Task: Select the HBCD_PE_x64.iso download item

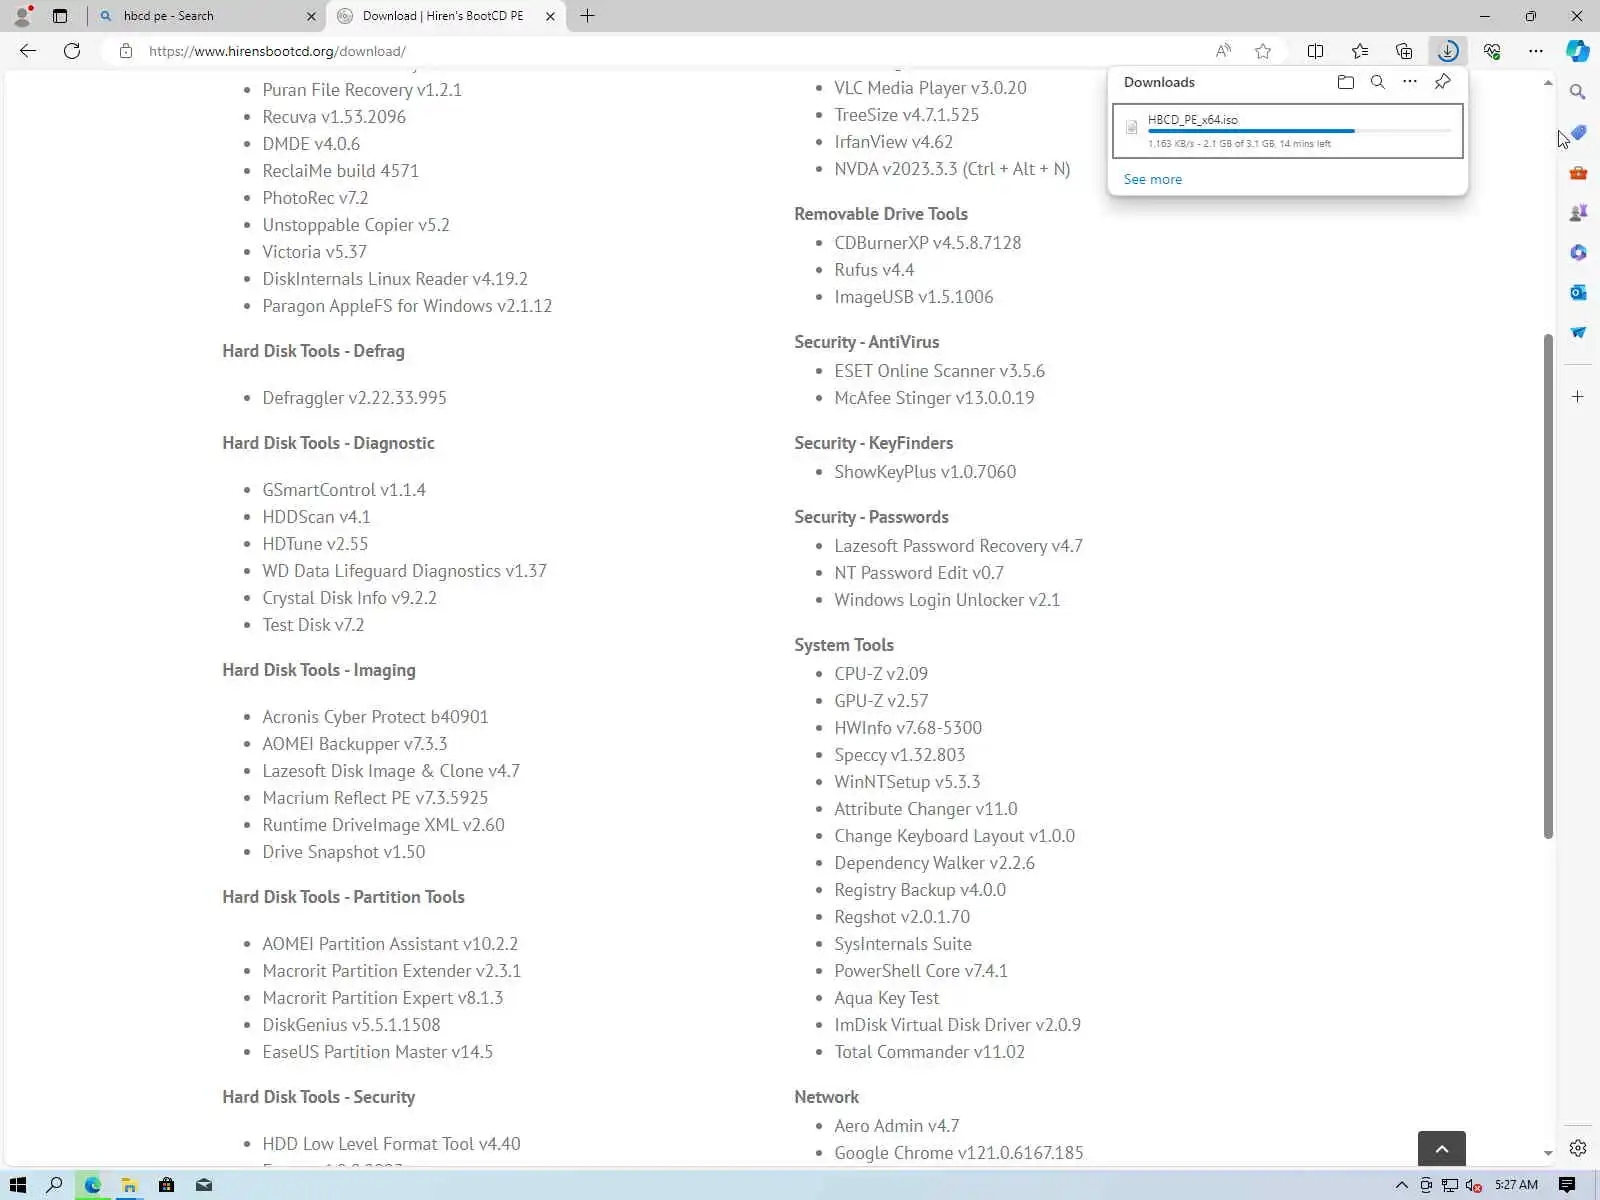Action: [x=1288, y=131]
